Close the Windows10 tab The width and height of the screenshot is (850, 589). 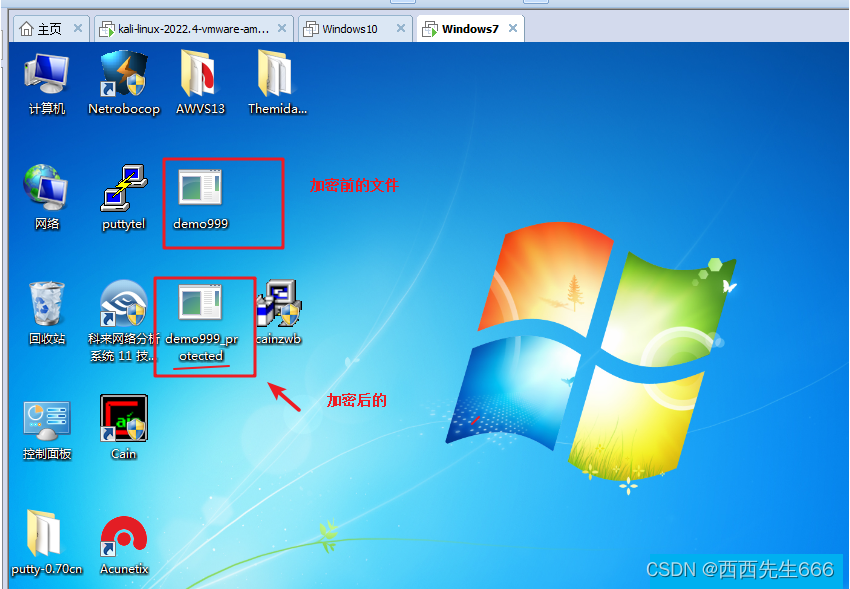pos(401,28)
